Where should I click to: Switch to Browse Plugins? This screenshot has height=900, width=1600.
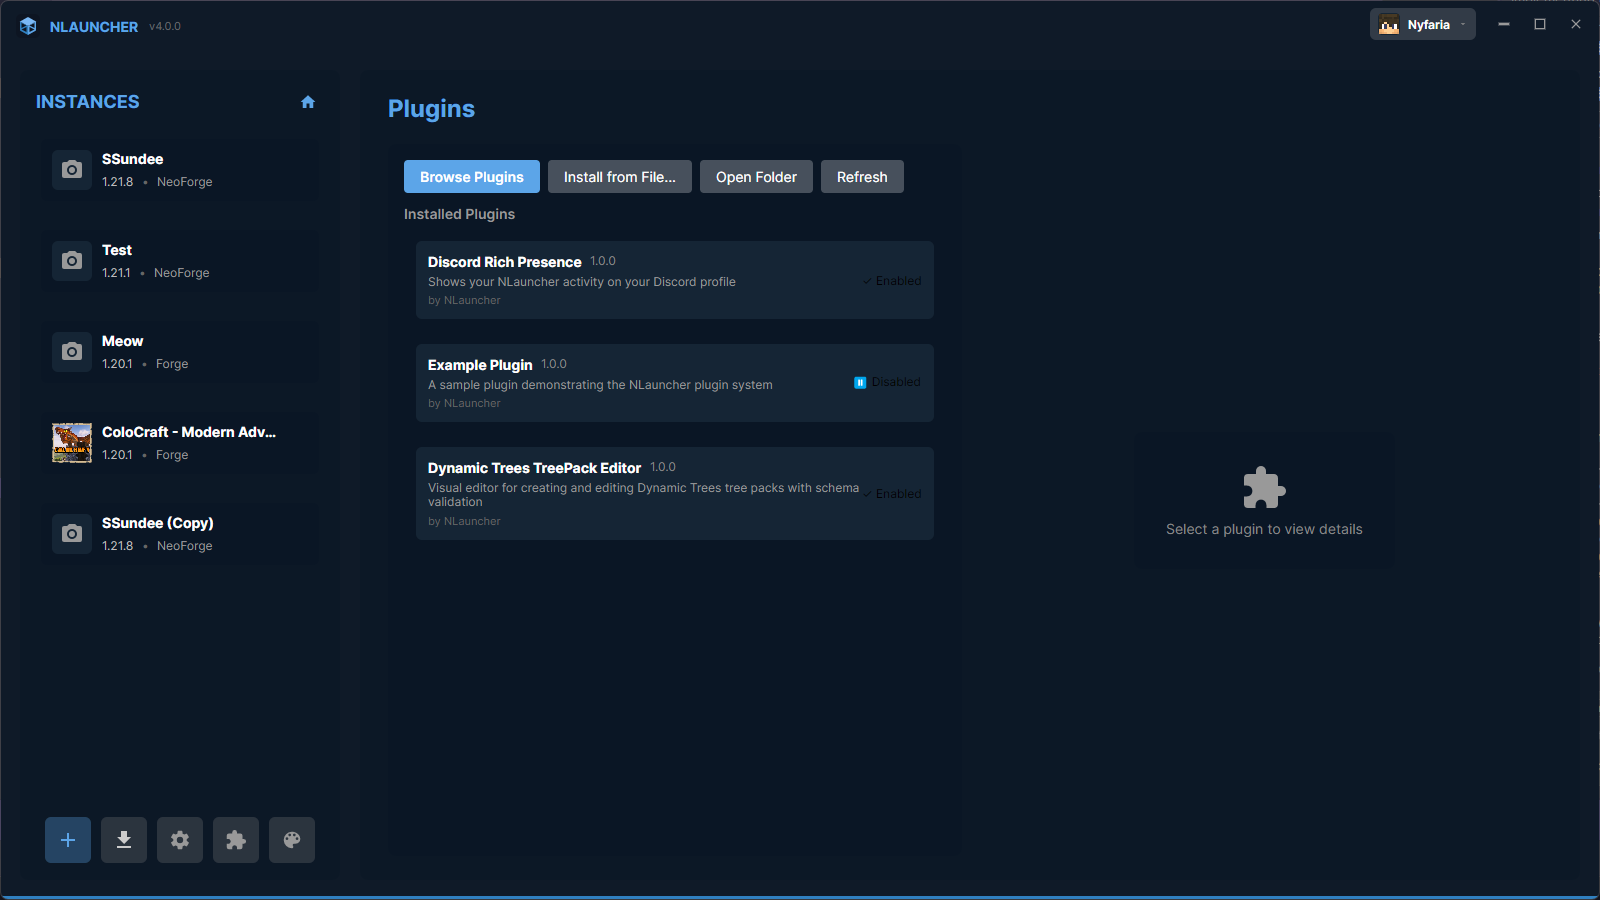(x=471, y=176)
